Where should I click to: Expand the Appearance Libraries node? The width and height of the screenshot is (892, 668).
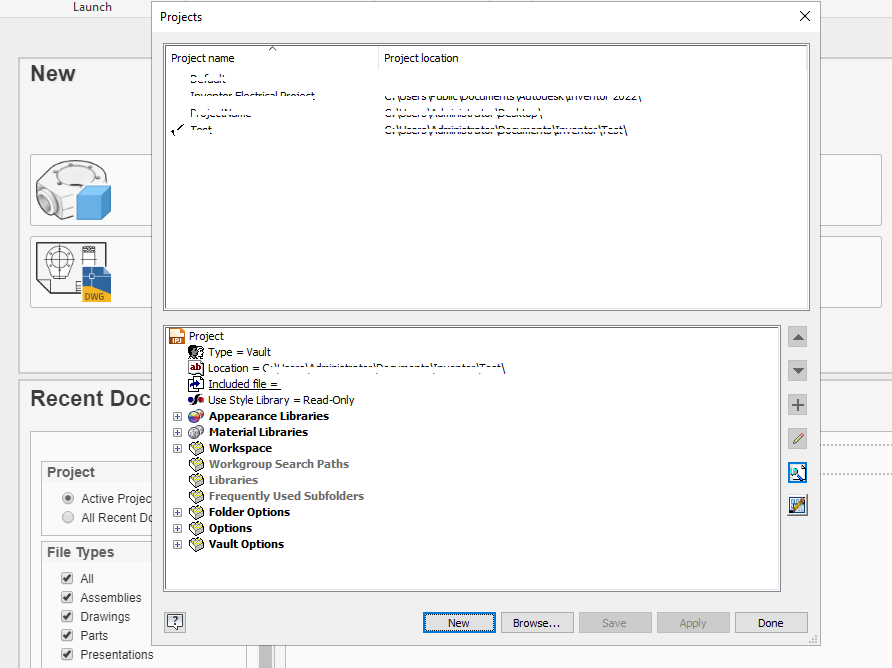point(177,417)
